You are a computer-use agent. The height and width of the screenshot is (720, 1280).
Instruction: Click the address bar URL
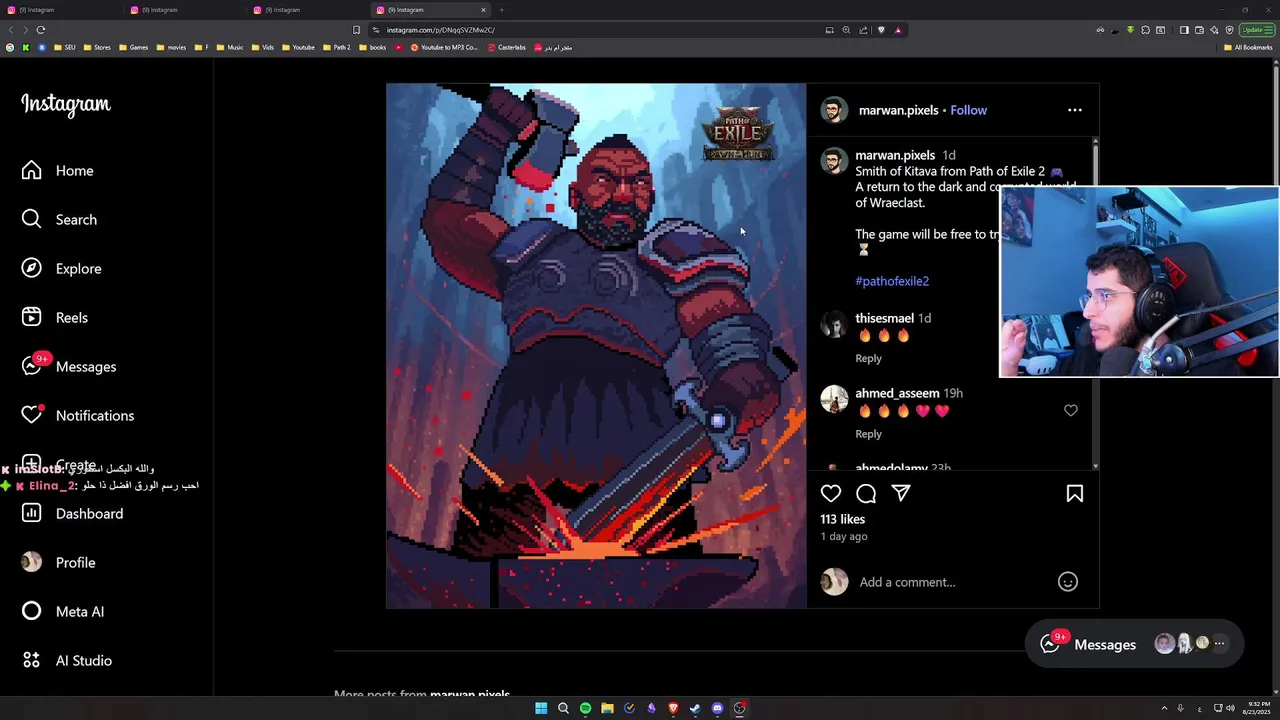[441, 30]
